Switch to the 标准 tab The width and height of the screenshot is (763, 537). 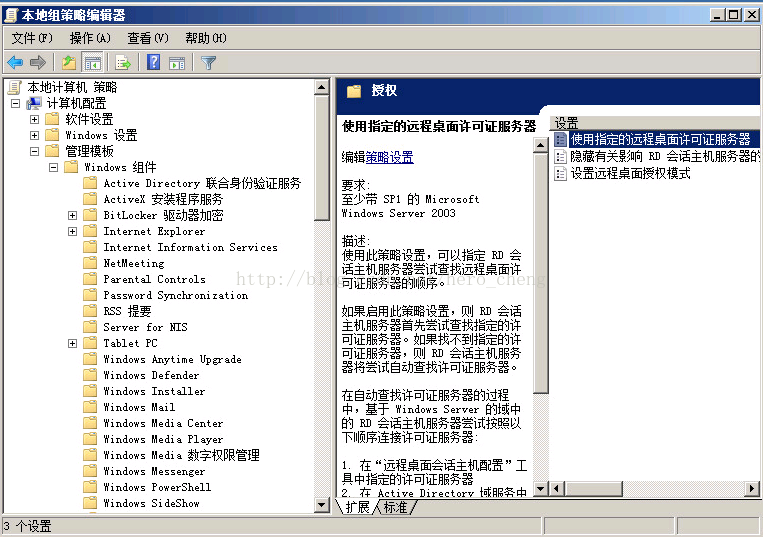(395, 507)
